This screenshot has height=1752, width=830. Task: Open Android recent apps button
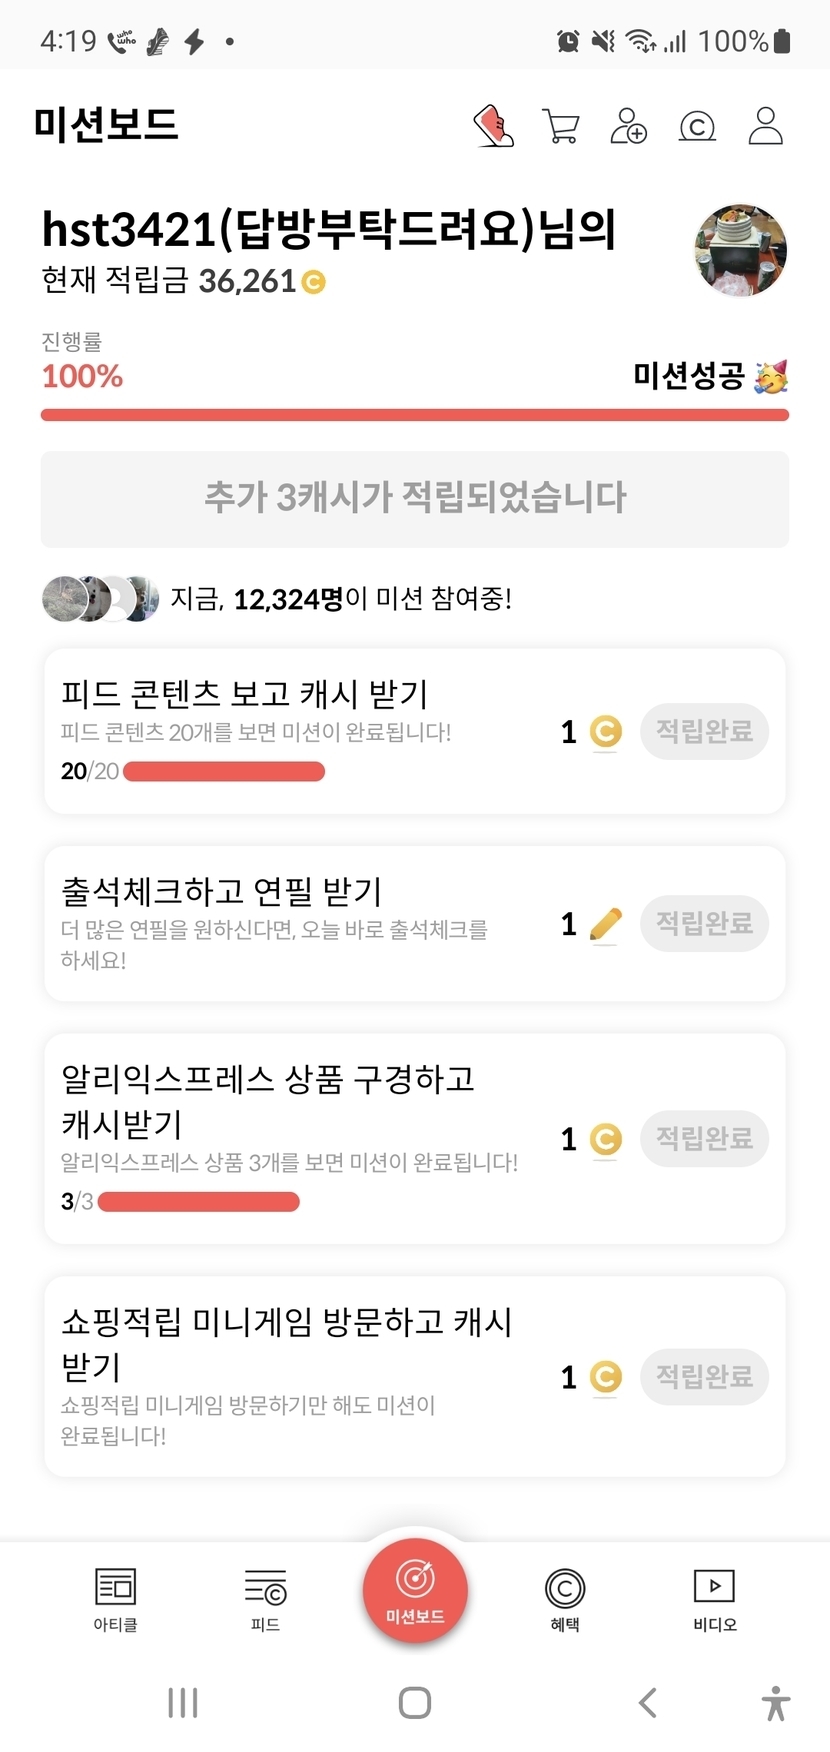pyautogui.click(x=183, y=1703)
